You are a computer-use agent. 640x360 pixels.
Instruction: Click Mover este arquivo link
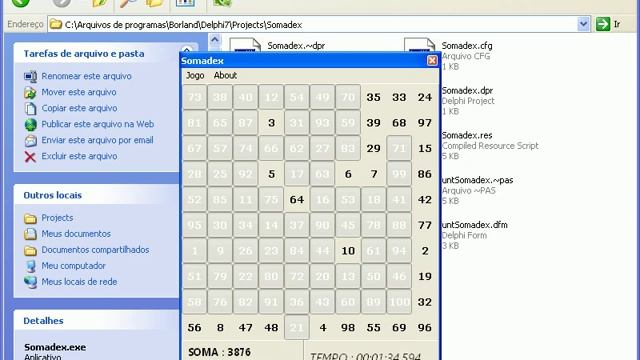pyautogui.click(x=79, y=92)
